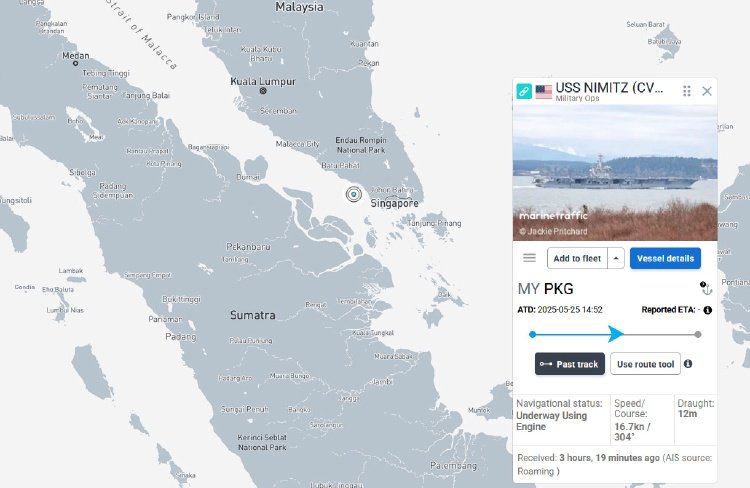Click the voyage departure point dot
The image size is (750, 488).
coord(532,334)
